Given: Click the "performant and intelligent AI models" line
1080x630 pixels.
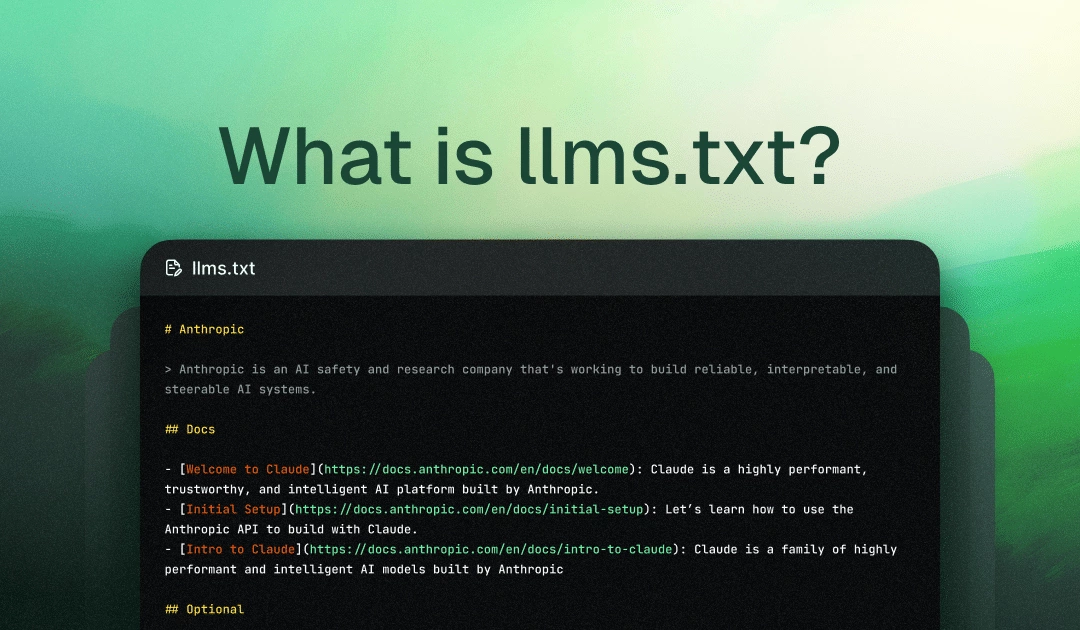Looking at the screenshot, I should pos(363,569).
